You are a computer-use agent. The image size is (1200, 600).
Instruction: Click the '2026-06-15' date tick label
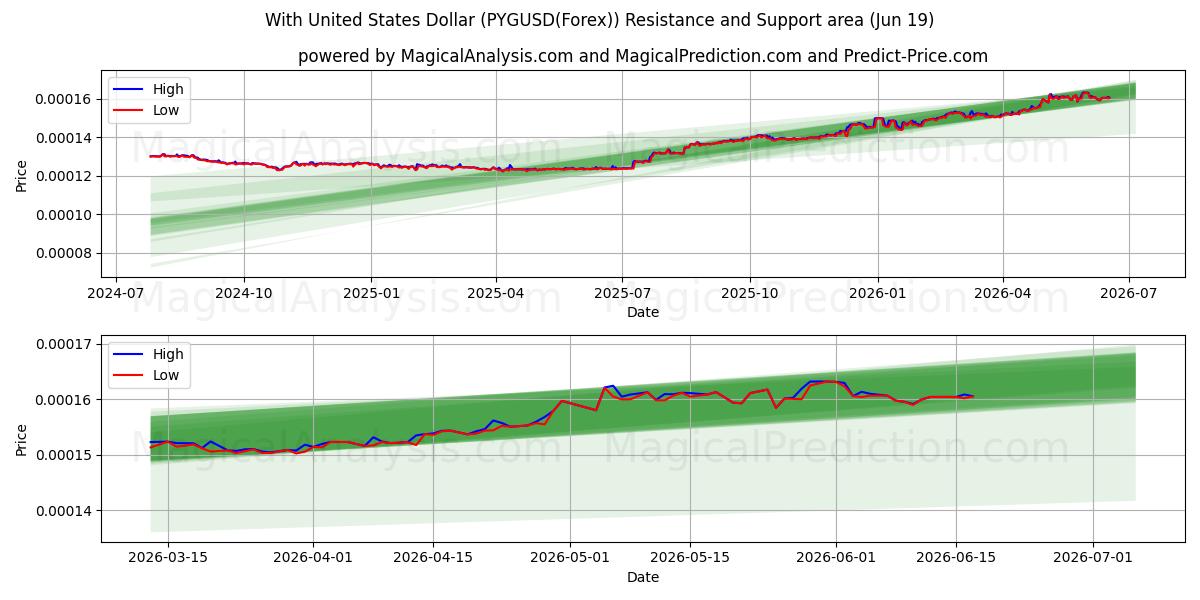pos(956,558)
